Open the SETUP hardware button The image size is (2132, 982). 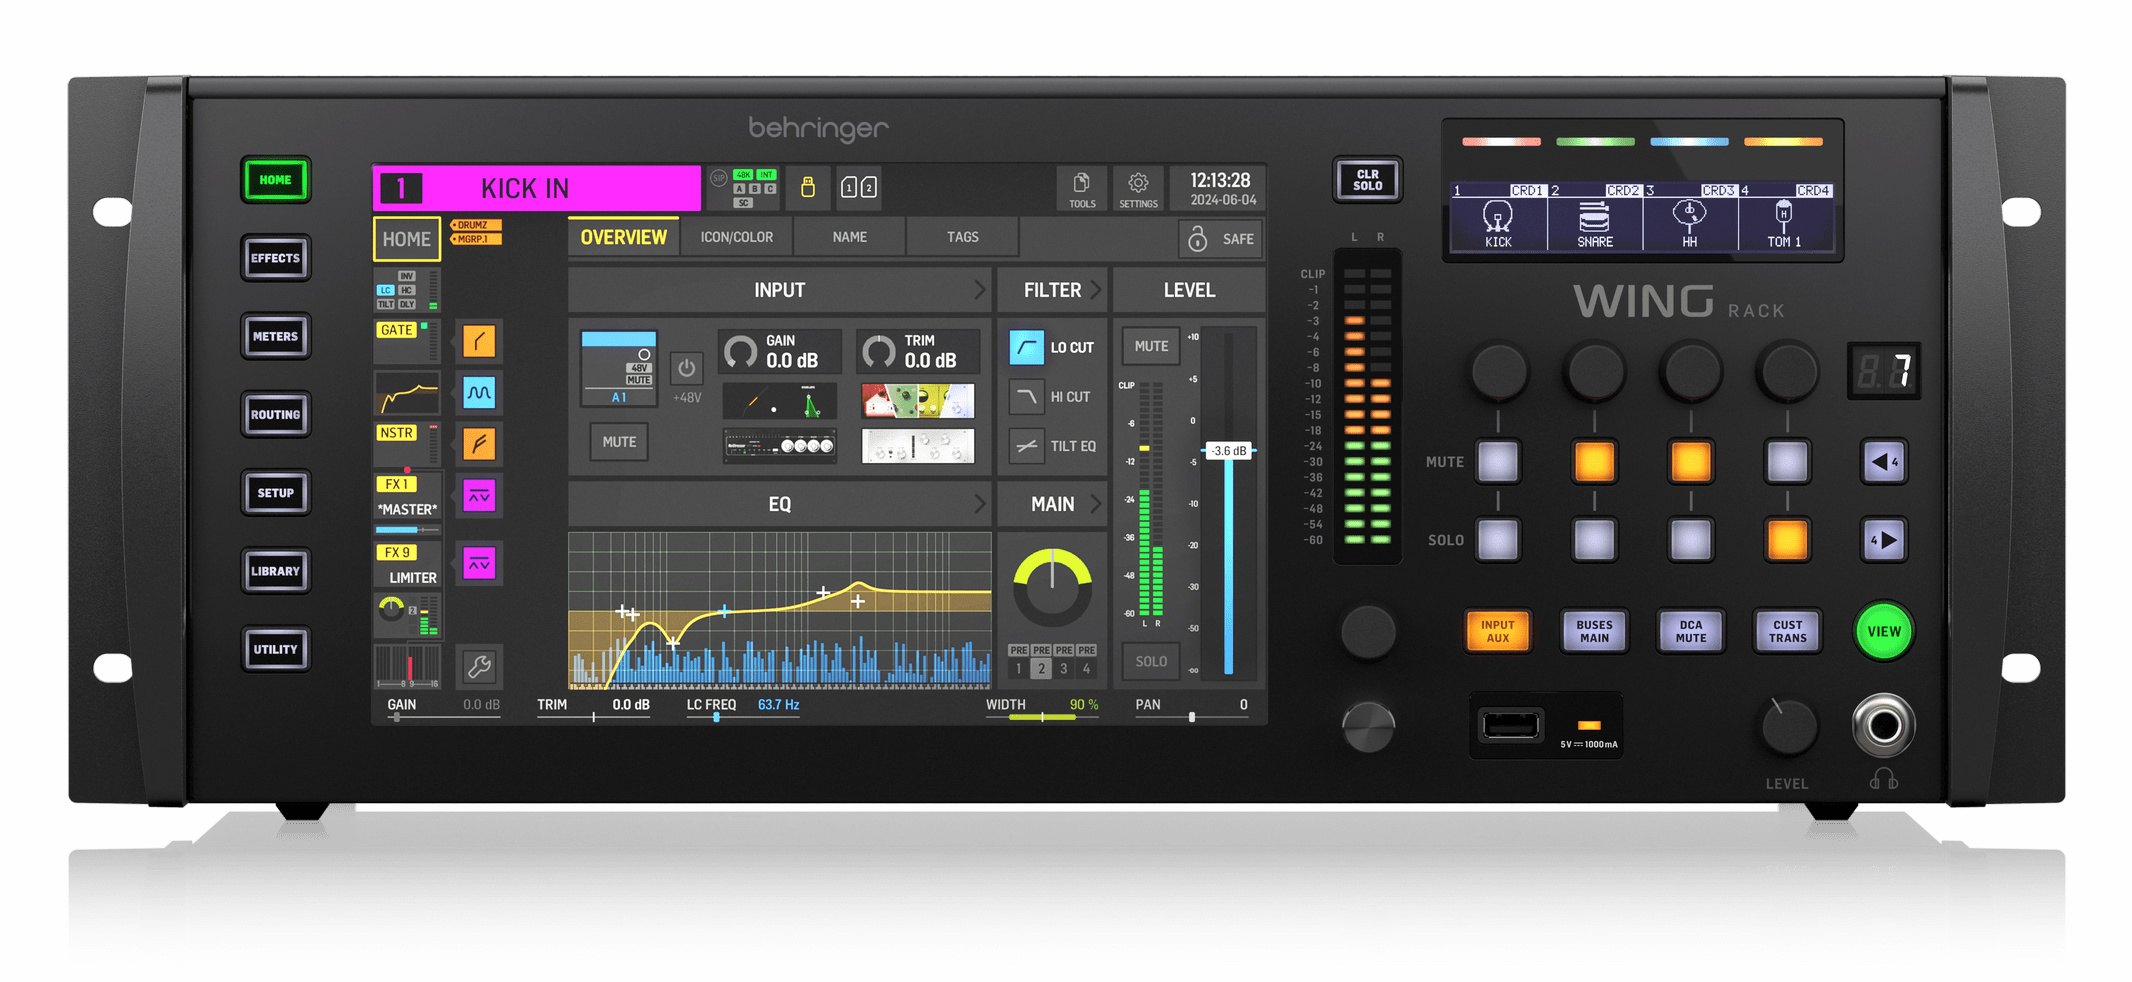tap(275, 493)
